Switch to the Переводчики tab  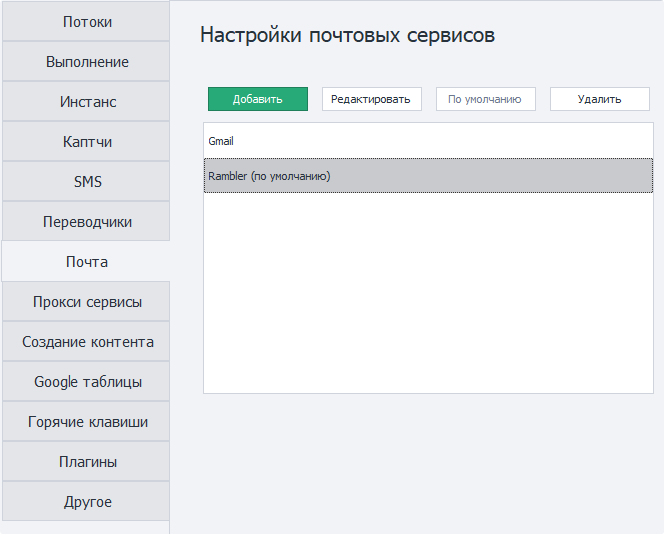tap(87, 222)
